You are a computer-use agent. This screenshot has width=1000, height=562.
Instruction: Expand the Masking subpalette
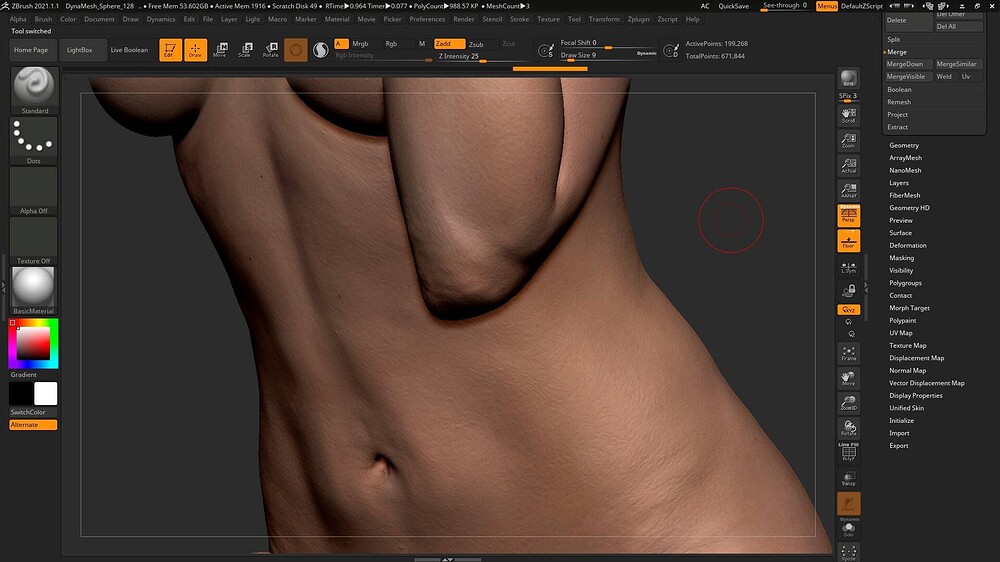pyautogui.click(x=901, y=258)
